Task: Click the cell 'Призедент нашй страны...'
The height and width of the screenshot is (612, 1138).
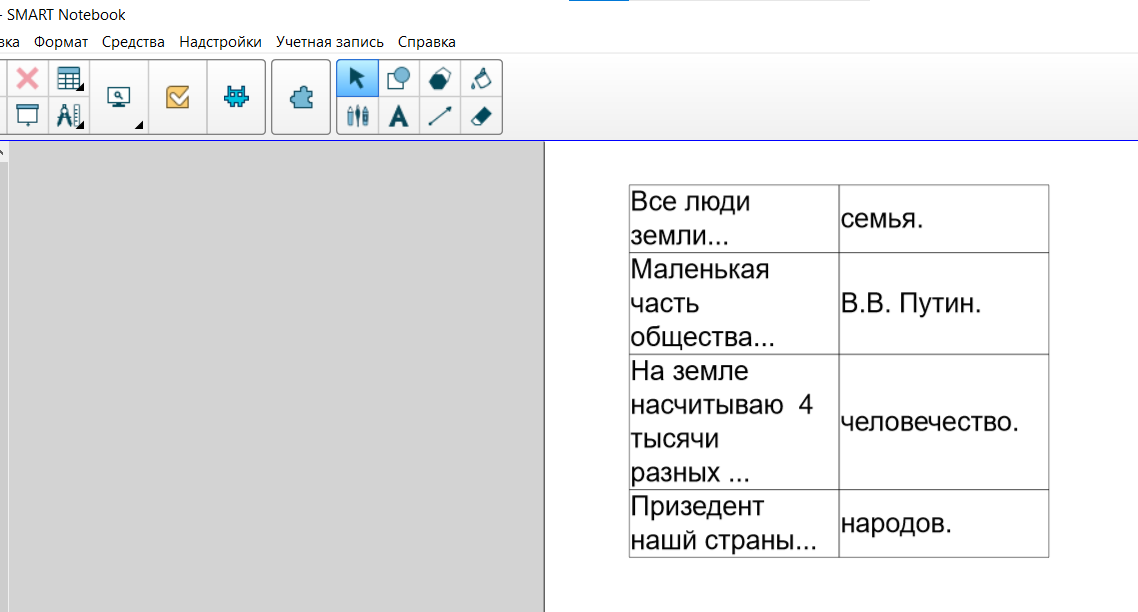Action: [734, 523]
